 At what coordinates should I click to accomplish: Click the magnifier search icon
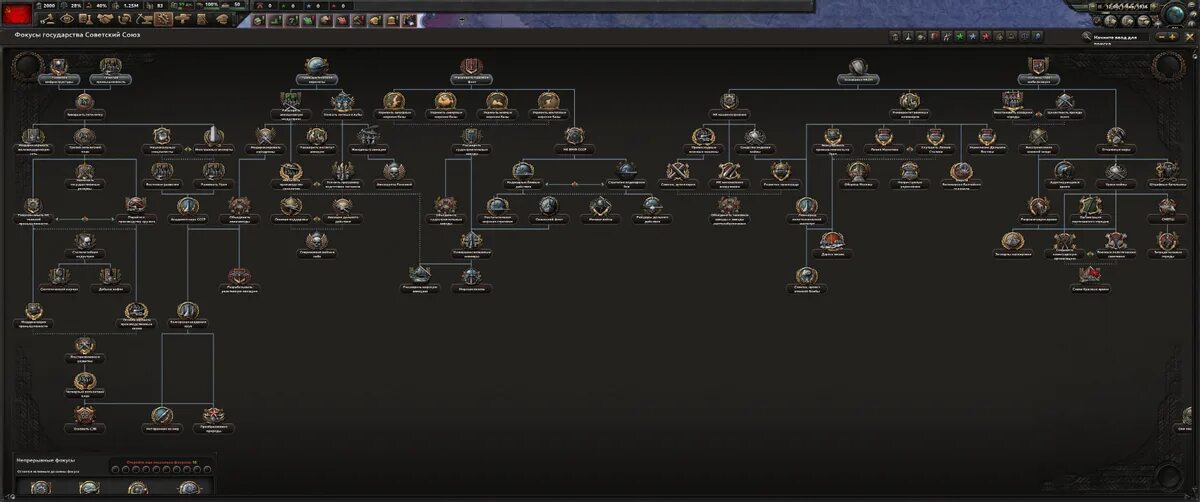coord(1086,36)
